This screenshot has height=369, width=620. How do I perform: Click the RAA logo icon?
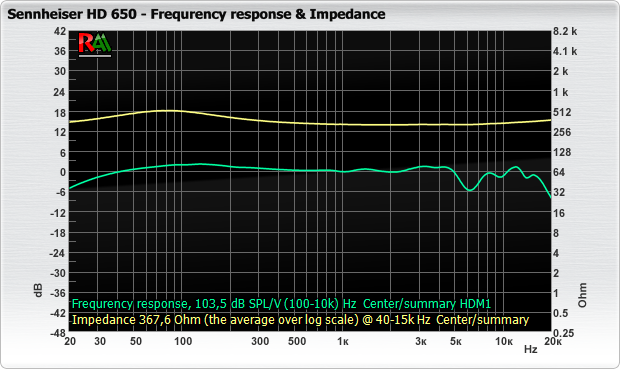(x=95, y=44)
